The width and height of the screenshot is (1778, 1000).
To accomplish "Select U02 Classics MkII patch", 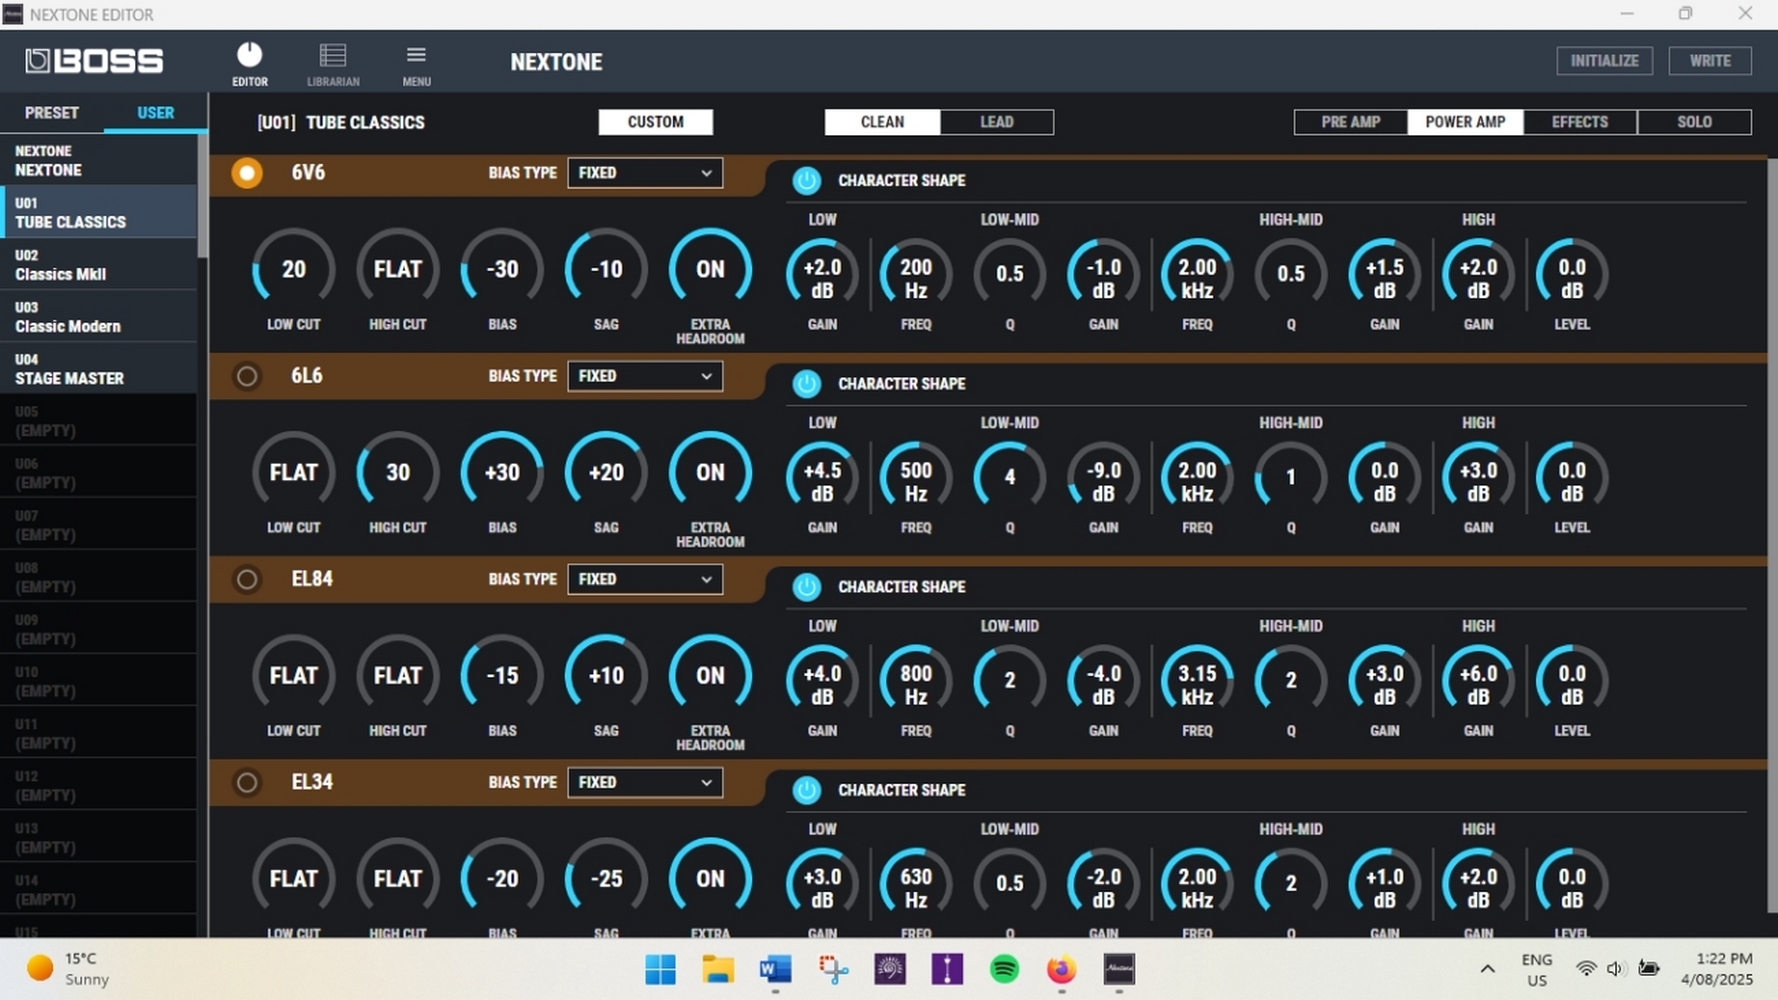I will 99,265.
